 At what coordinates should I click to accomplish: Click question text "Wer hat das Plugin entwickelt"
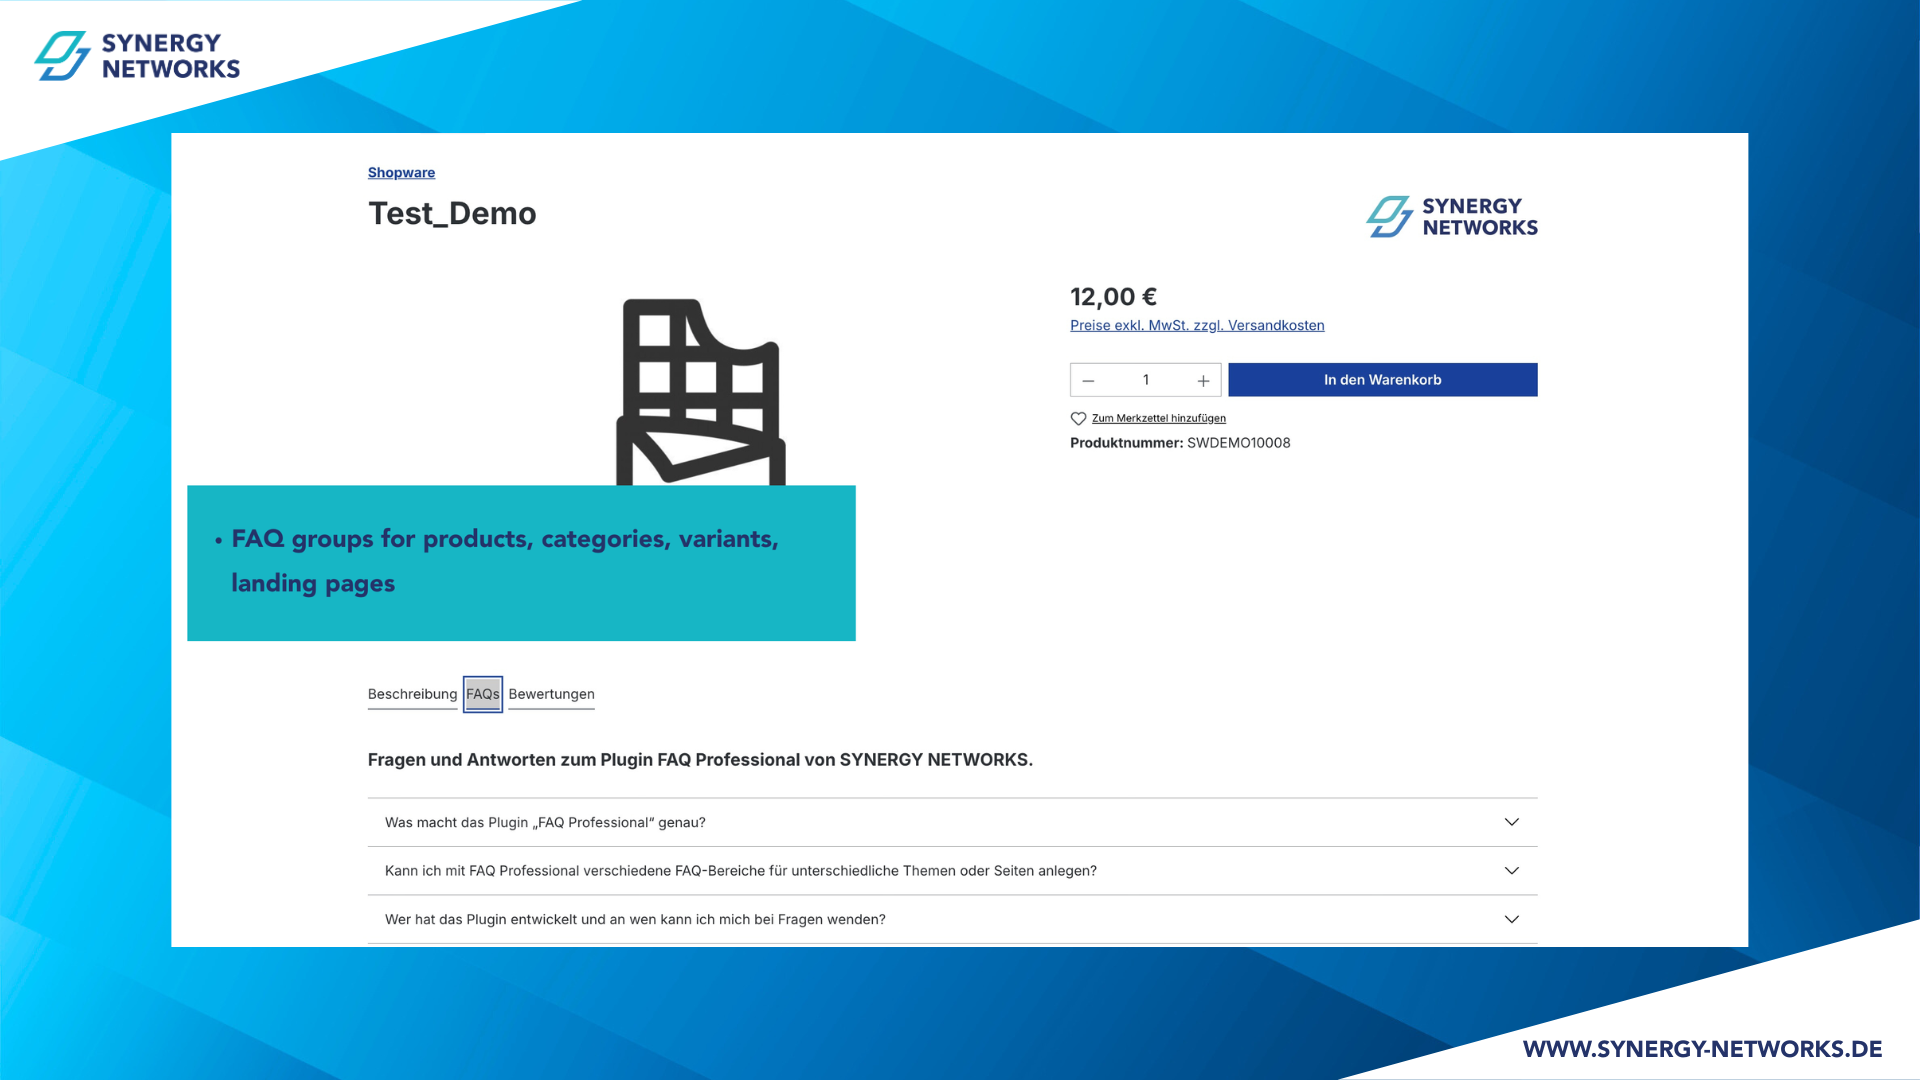pyautogui.click(x=635, y=919)
